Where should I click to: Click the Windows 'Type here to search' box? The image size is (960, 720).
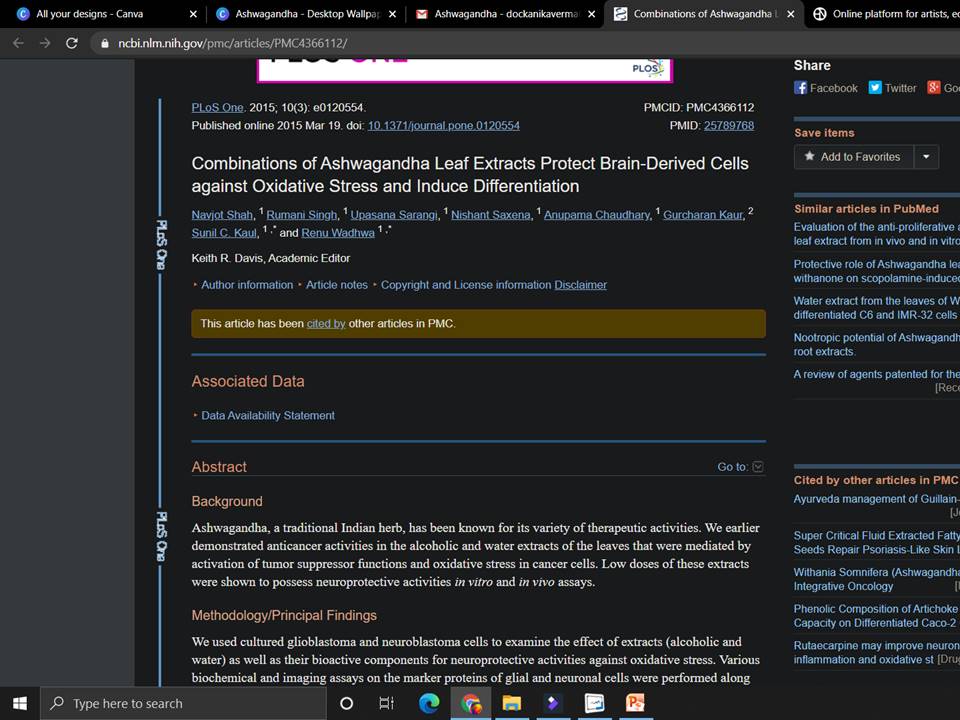pos(185,703)
